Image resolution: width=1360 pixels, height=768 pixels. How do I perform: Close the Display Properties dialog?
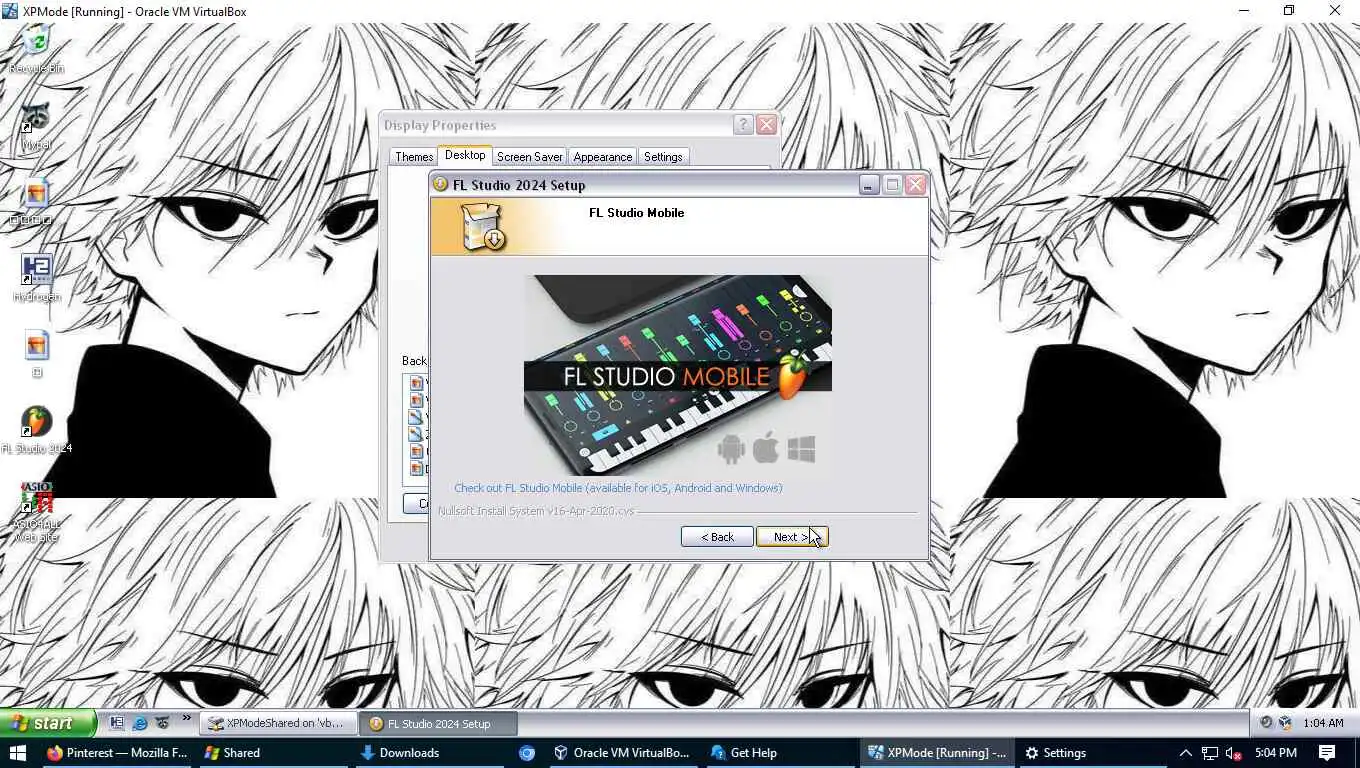pyautogui.click(x=766, y=125)
